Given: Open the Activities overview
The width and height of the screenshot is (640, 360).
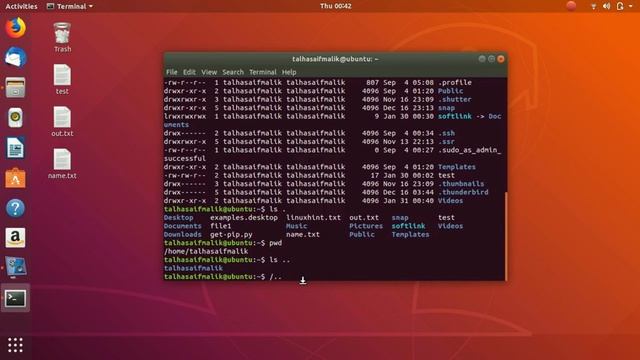Looking at the screenshot, I should click(x=21, y=6).
